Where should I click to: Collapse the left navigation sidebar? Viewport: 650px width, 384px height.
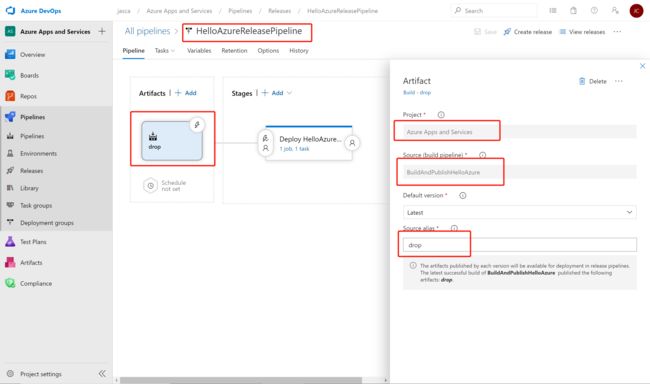coord(102,374)
